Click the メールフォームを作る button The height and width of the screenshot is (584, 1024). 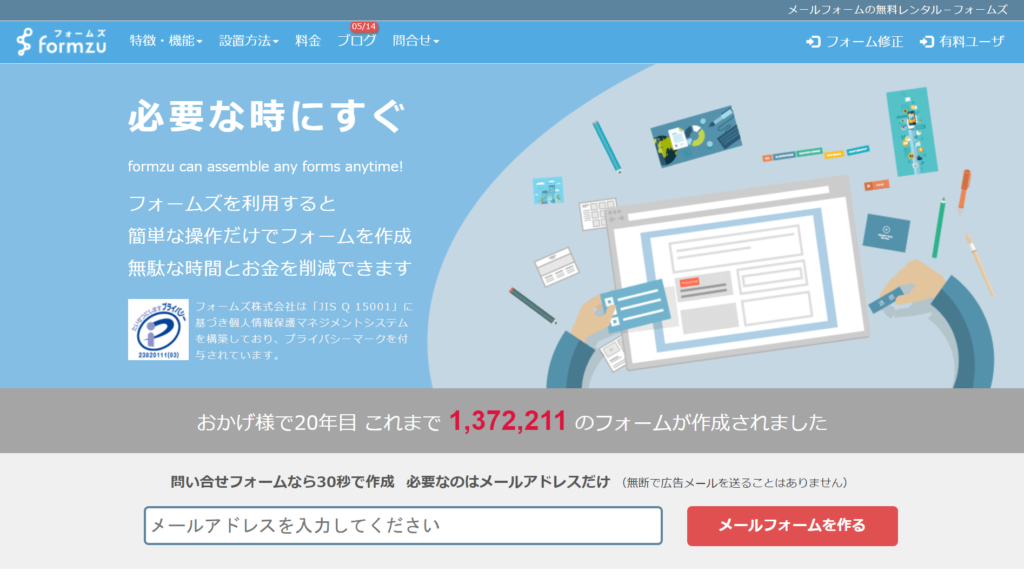coord(792,526)
